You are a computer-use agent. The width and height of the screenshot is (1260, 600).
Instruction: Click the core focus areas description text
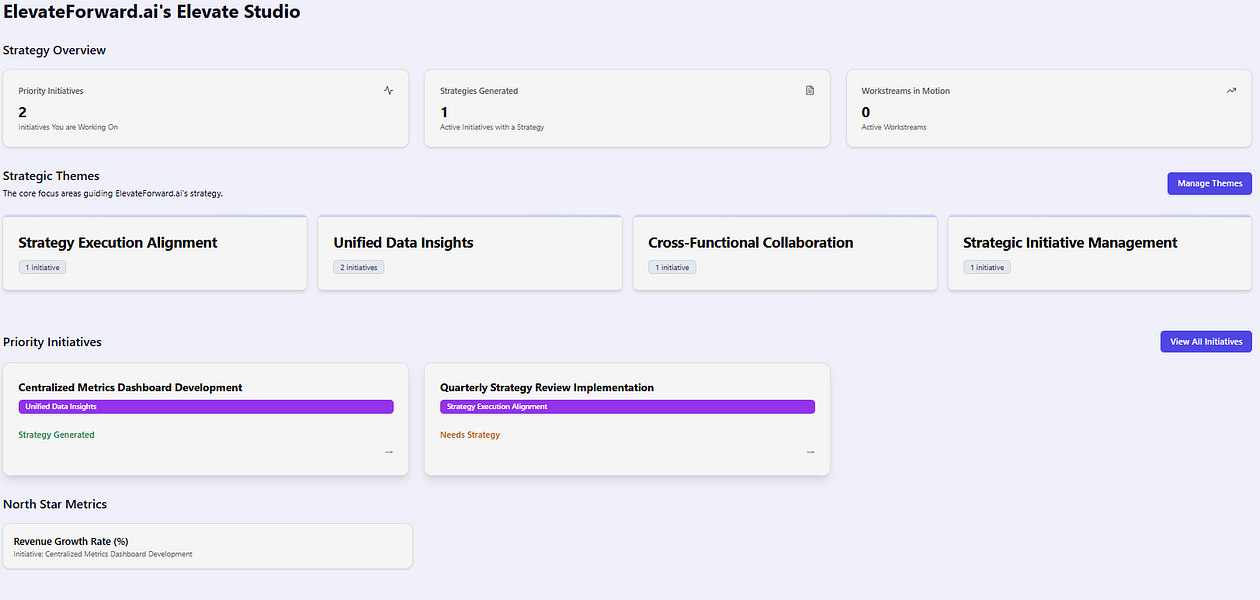(x=113, y=193)
